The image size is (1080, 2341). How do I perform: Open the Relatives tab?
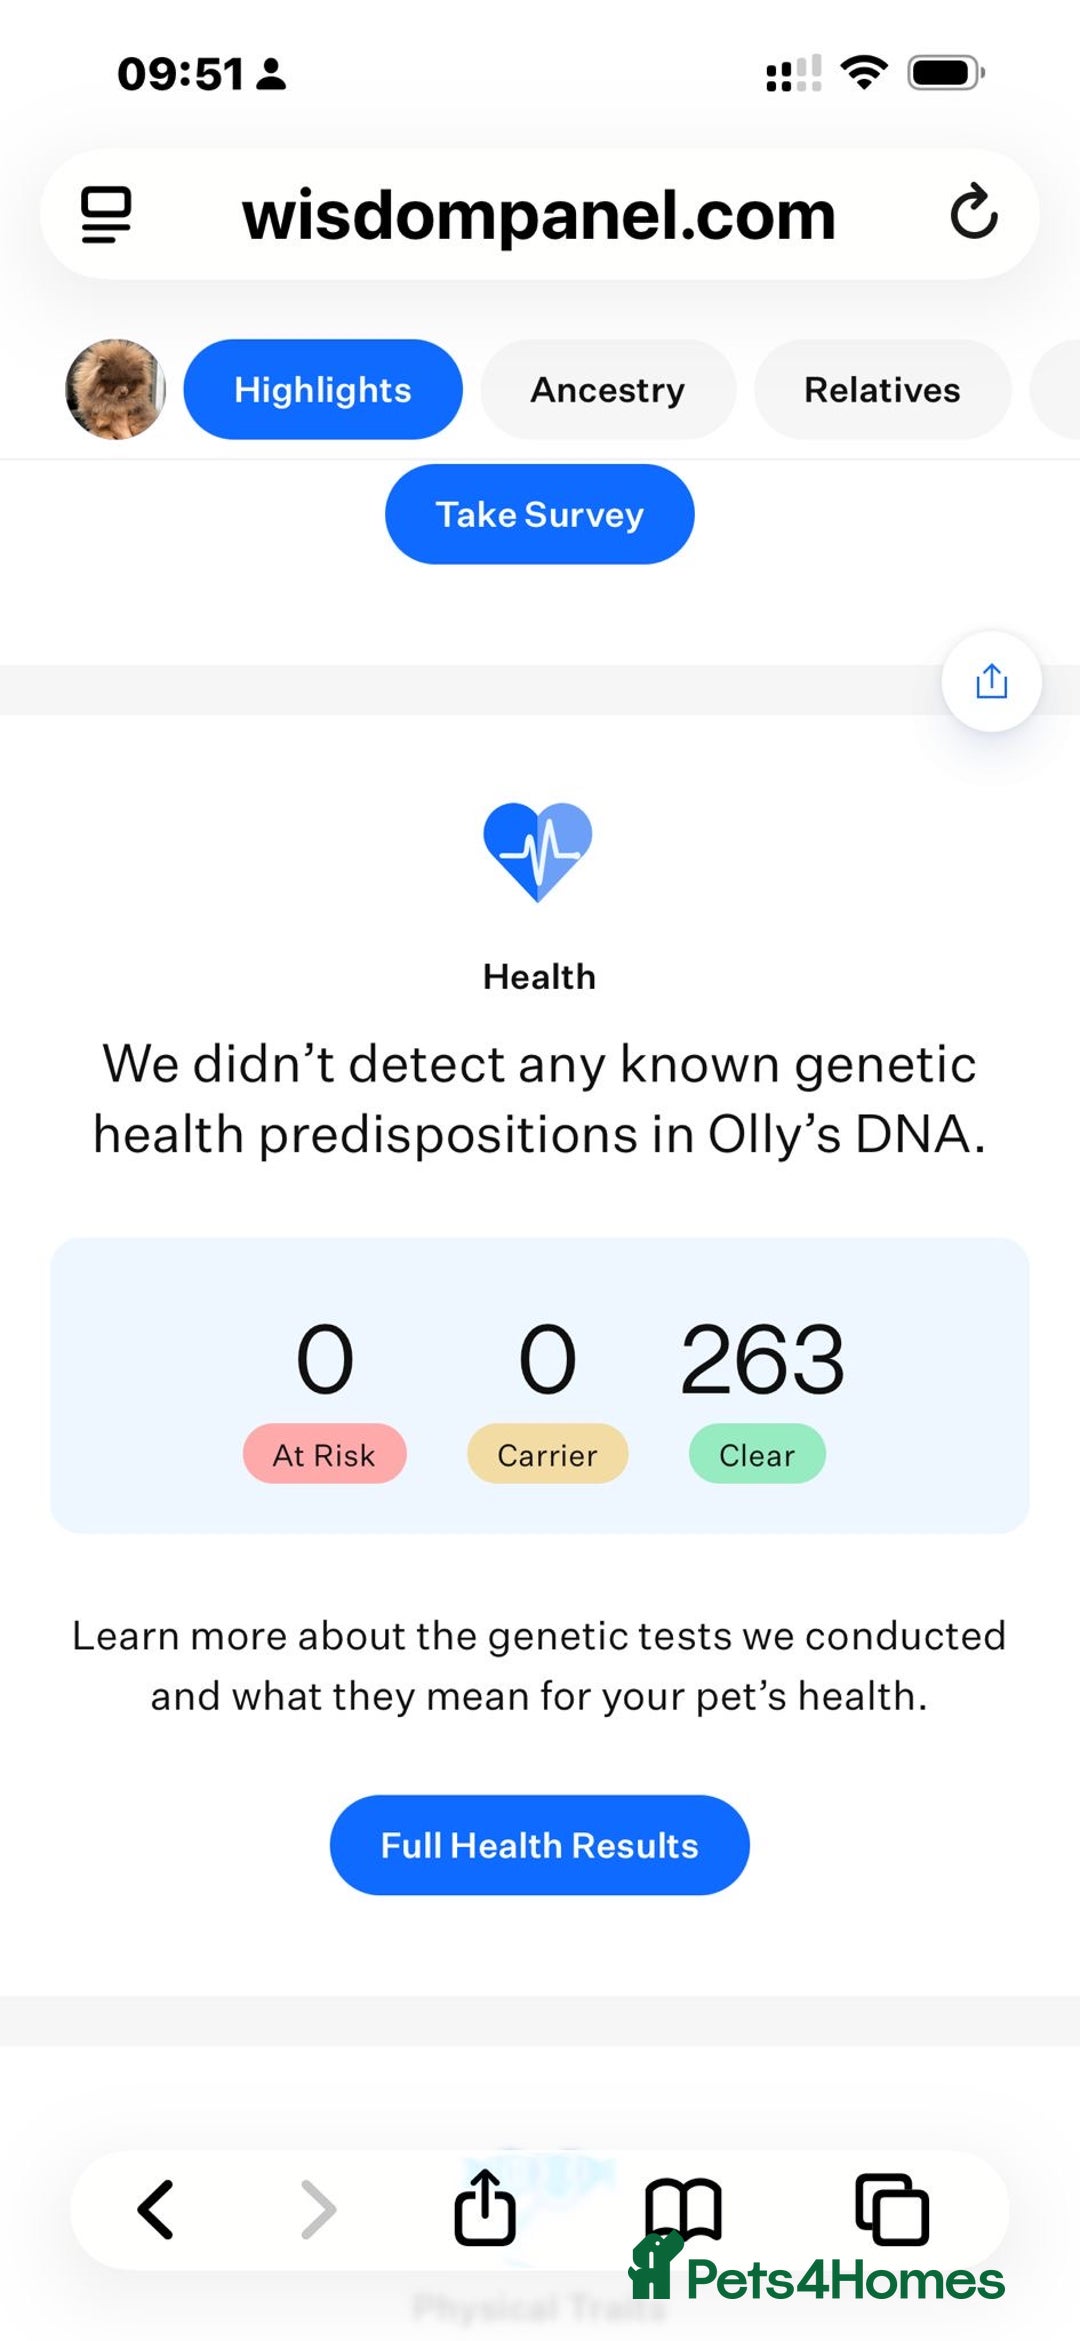pos(882,389)
